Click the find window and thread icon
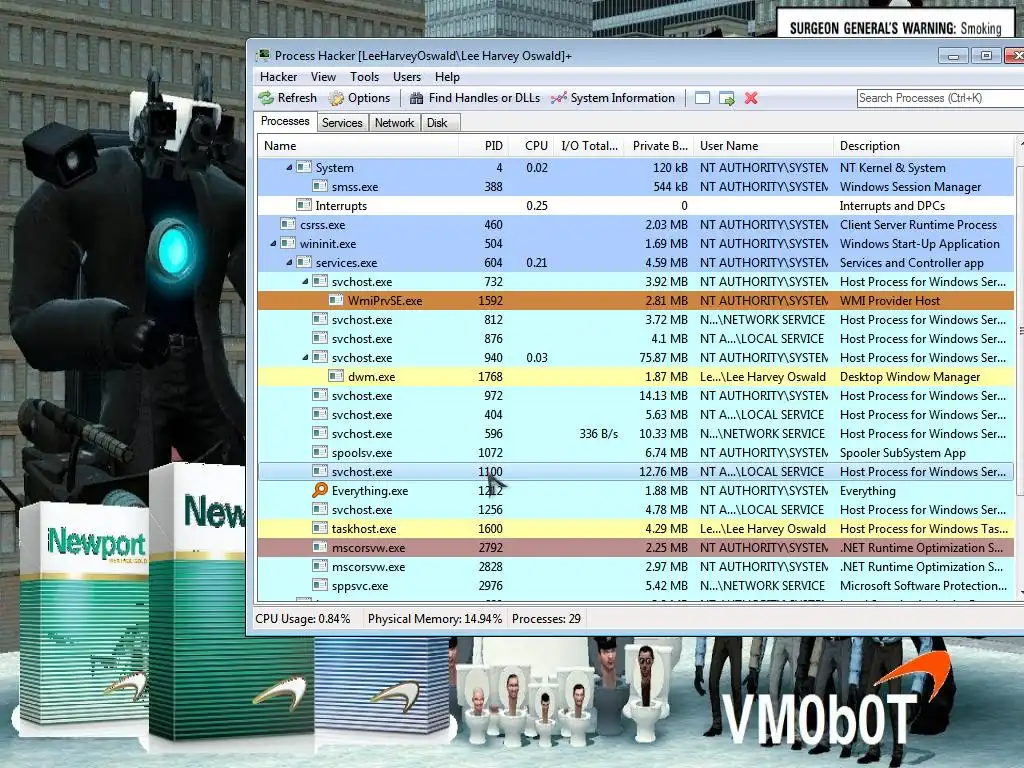Screen dimensions: 1024x768 coord(726,98)
